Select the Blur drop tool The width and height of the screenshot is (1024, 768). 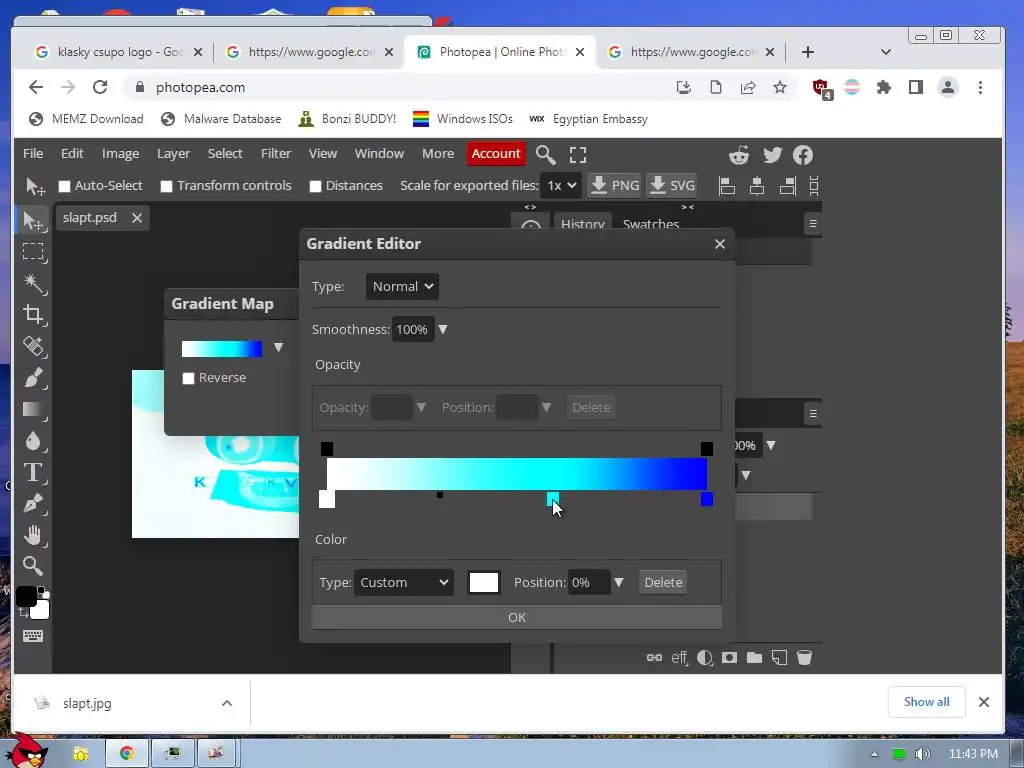tap(33, 441)
